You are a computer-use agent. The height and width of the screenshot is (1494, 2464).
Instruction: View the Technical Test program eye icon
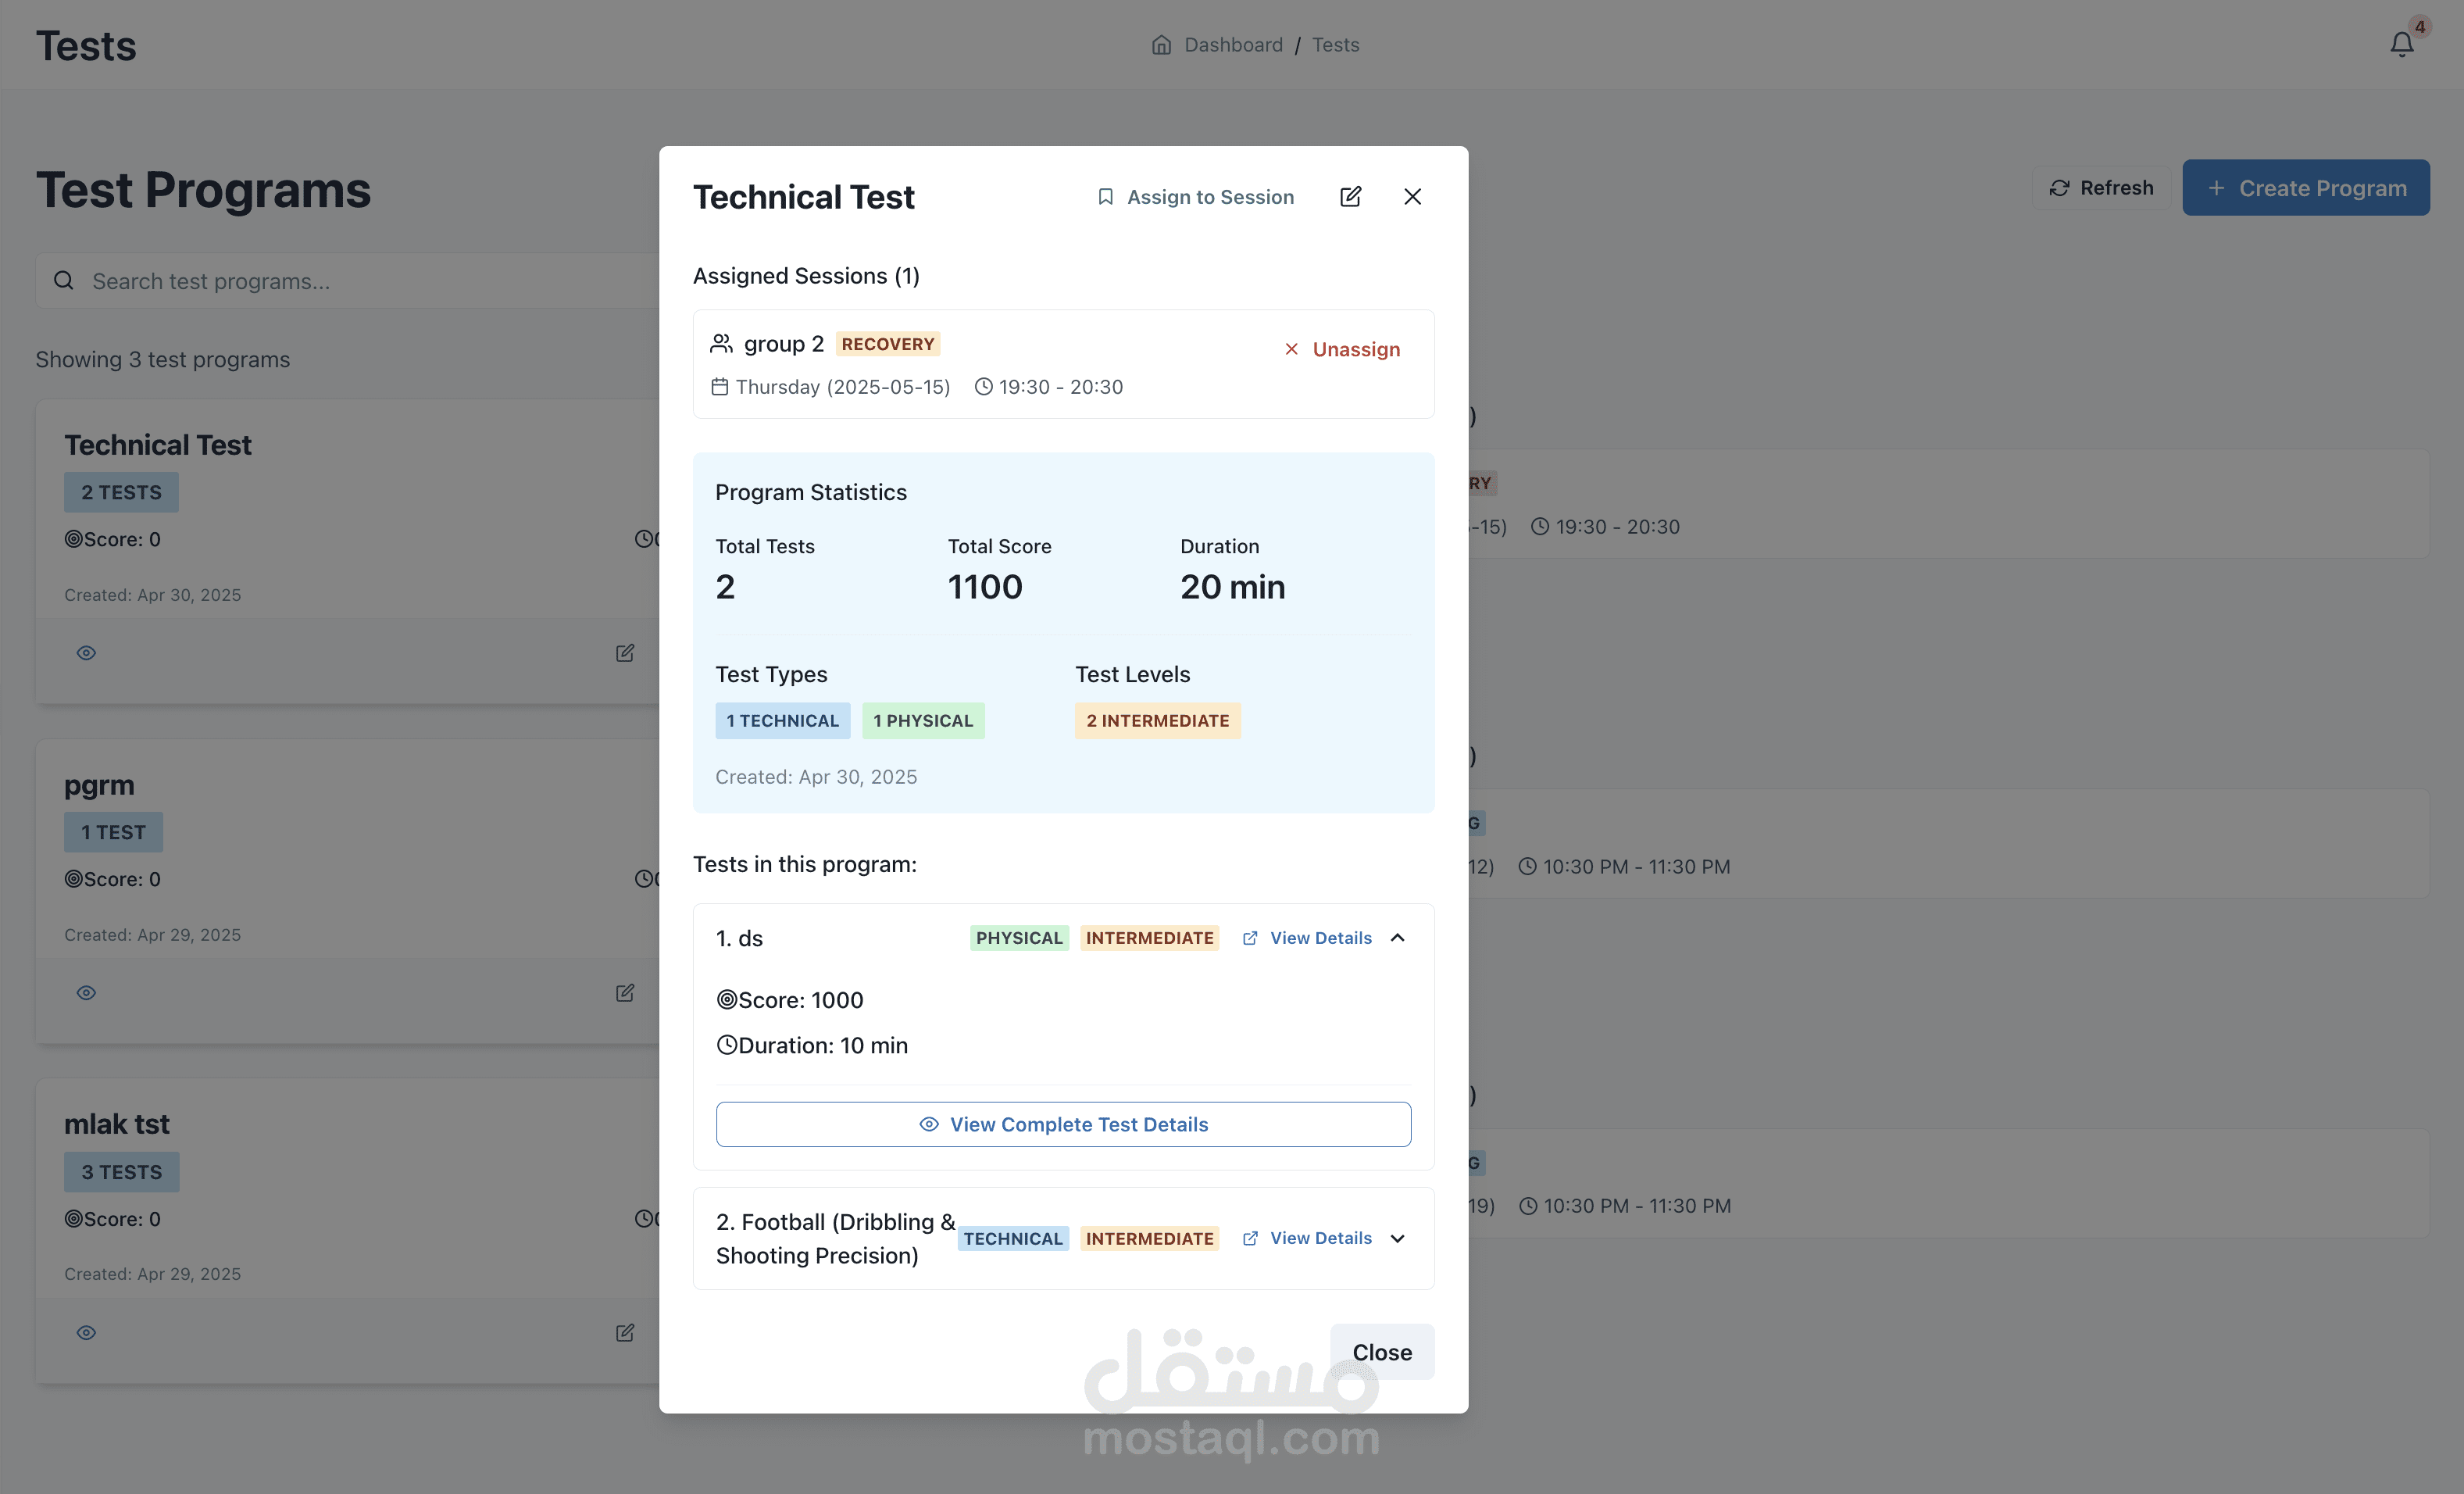click(x=86, y=653)
